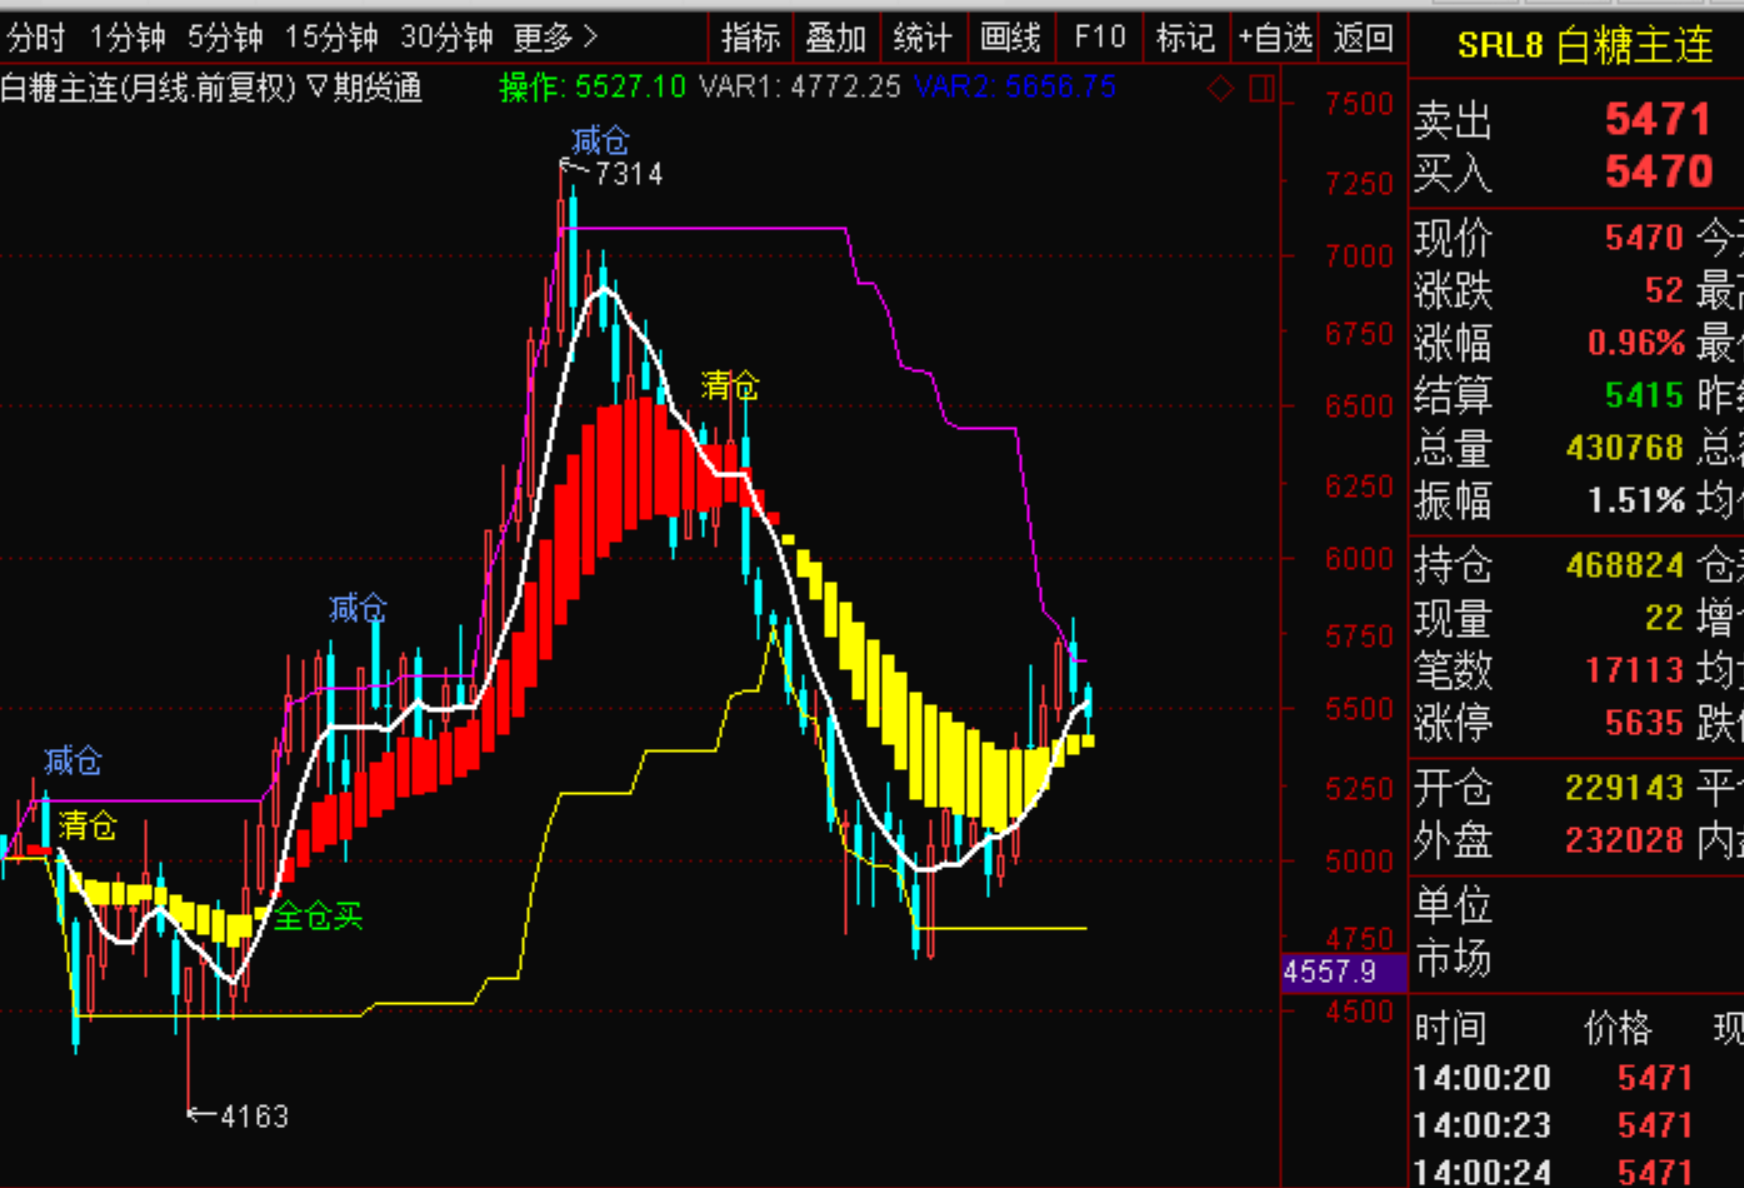Click the 期货通 indicator name
Screen dimensions: 1744x1188
tap(377, 88)
